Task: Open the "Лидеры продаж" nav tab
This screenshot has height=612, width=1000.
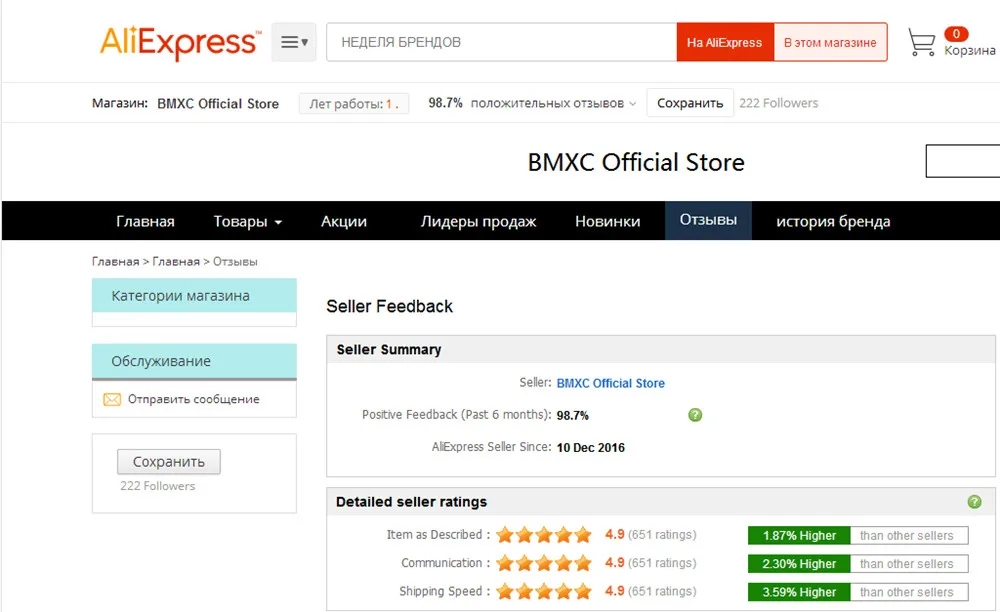Action: click(x=478, y=221)
